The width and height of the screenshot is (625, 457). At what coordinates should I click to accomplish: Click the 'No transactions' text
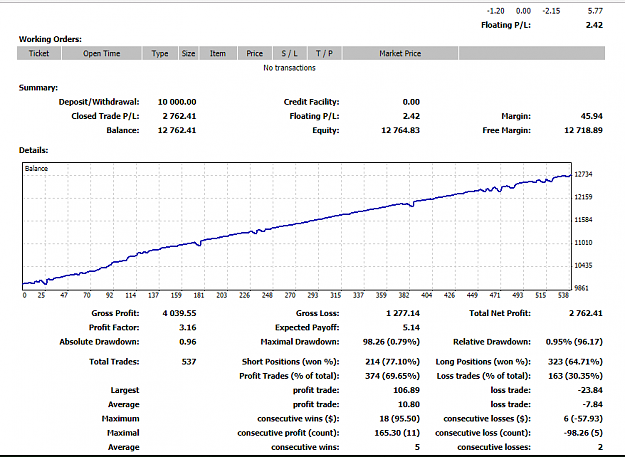[289, 68]
